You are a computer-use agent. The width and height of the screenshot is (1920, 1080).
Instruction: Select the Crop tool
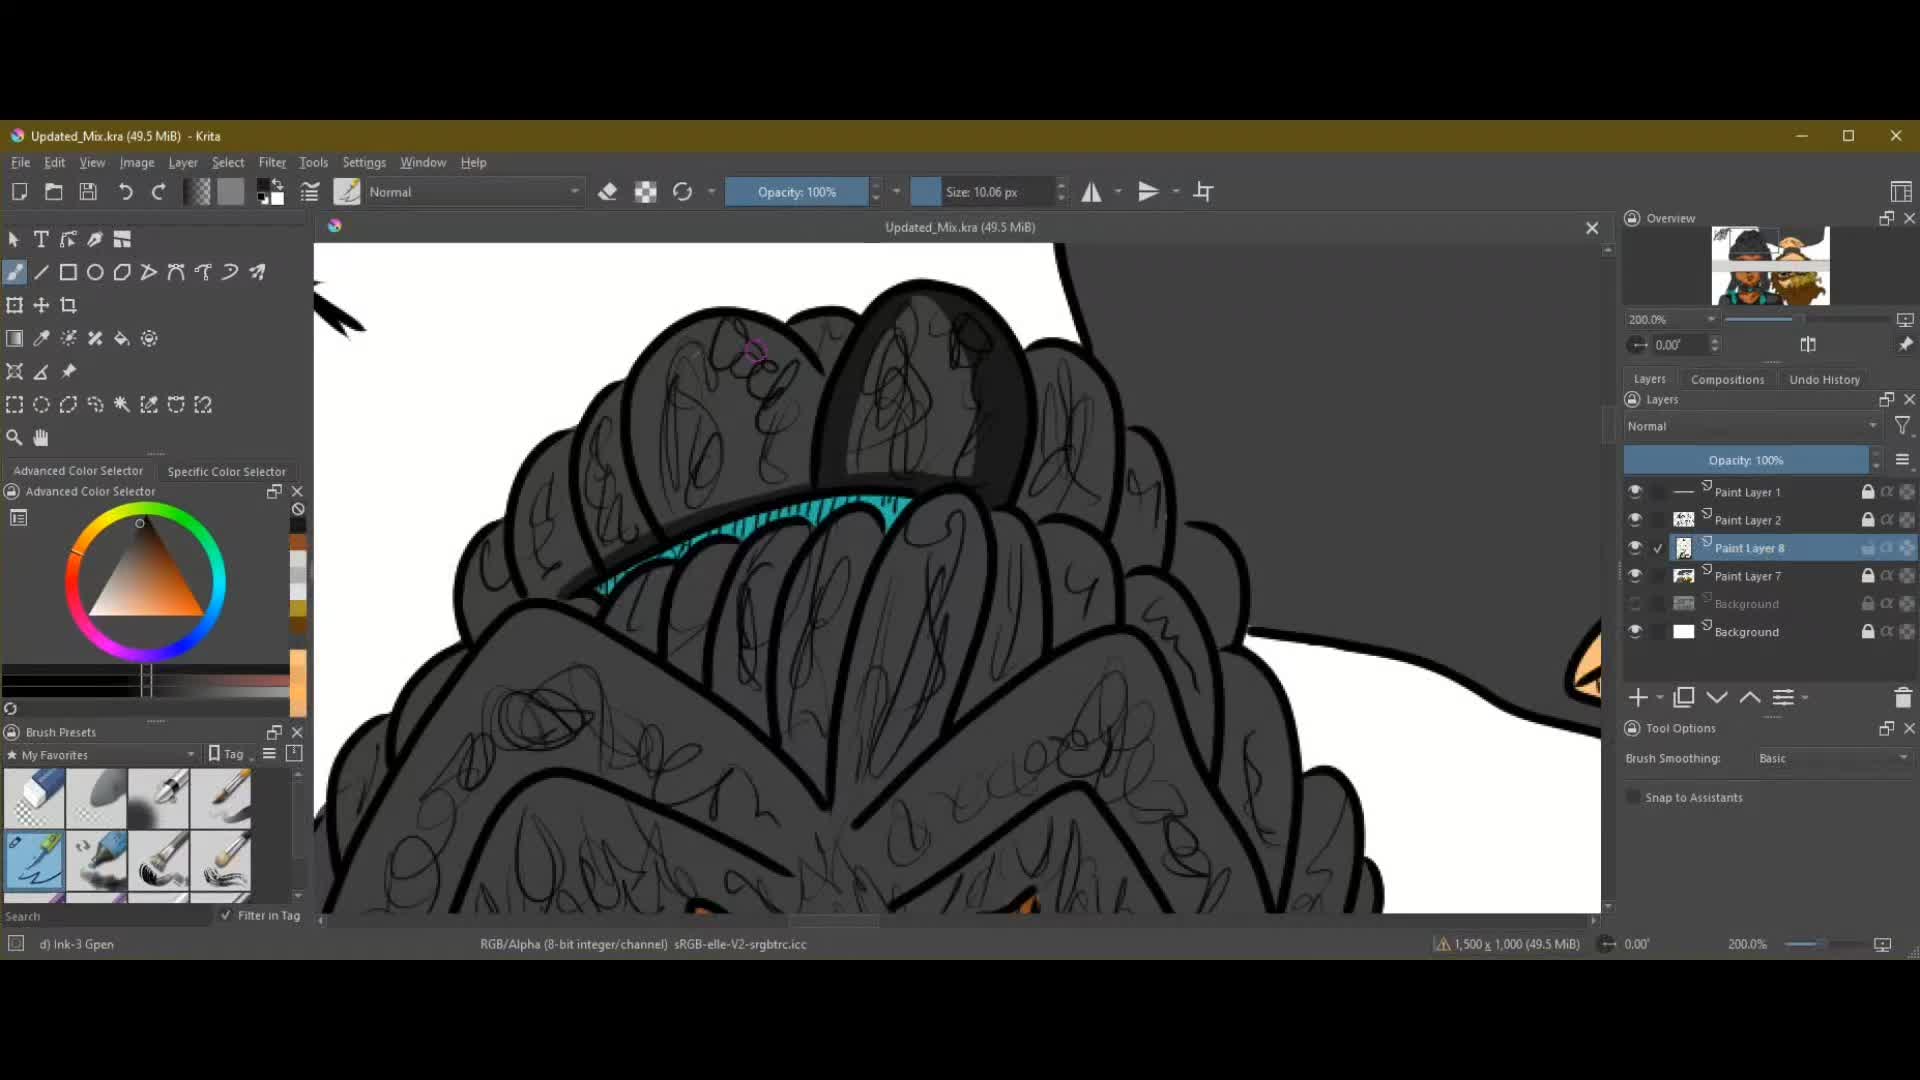68,305
